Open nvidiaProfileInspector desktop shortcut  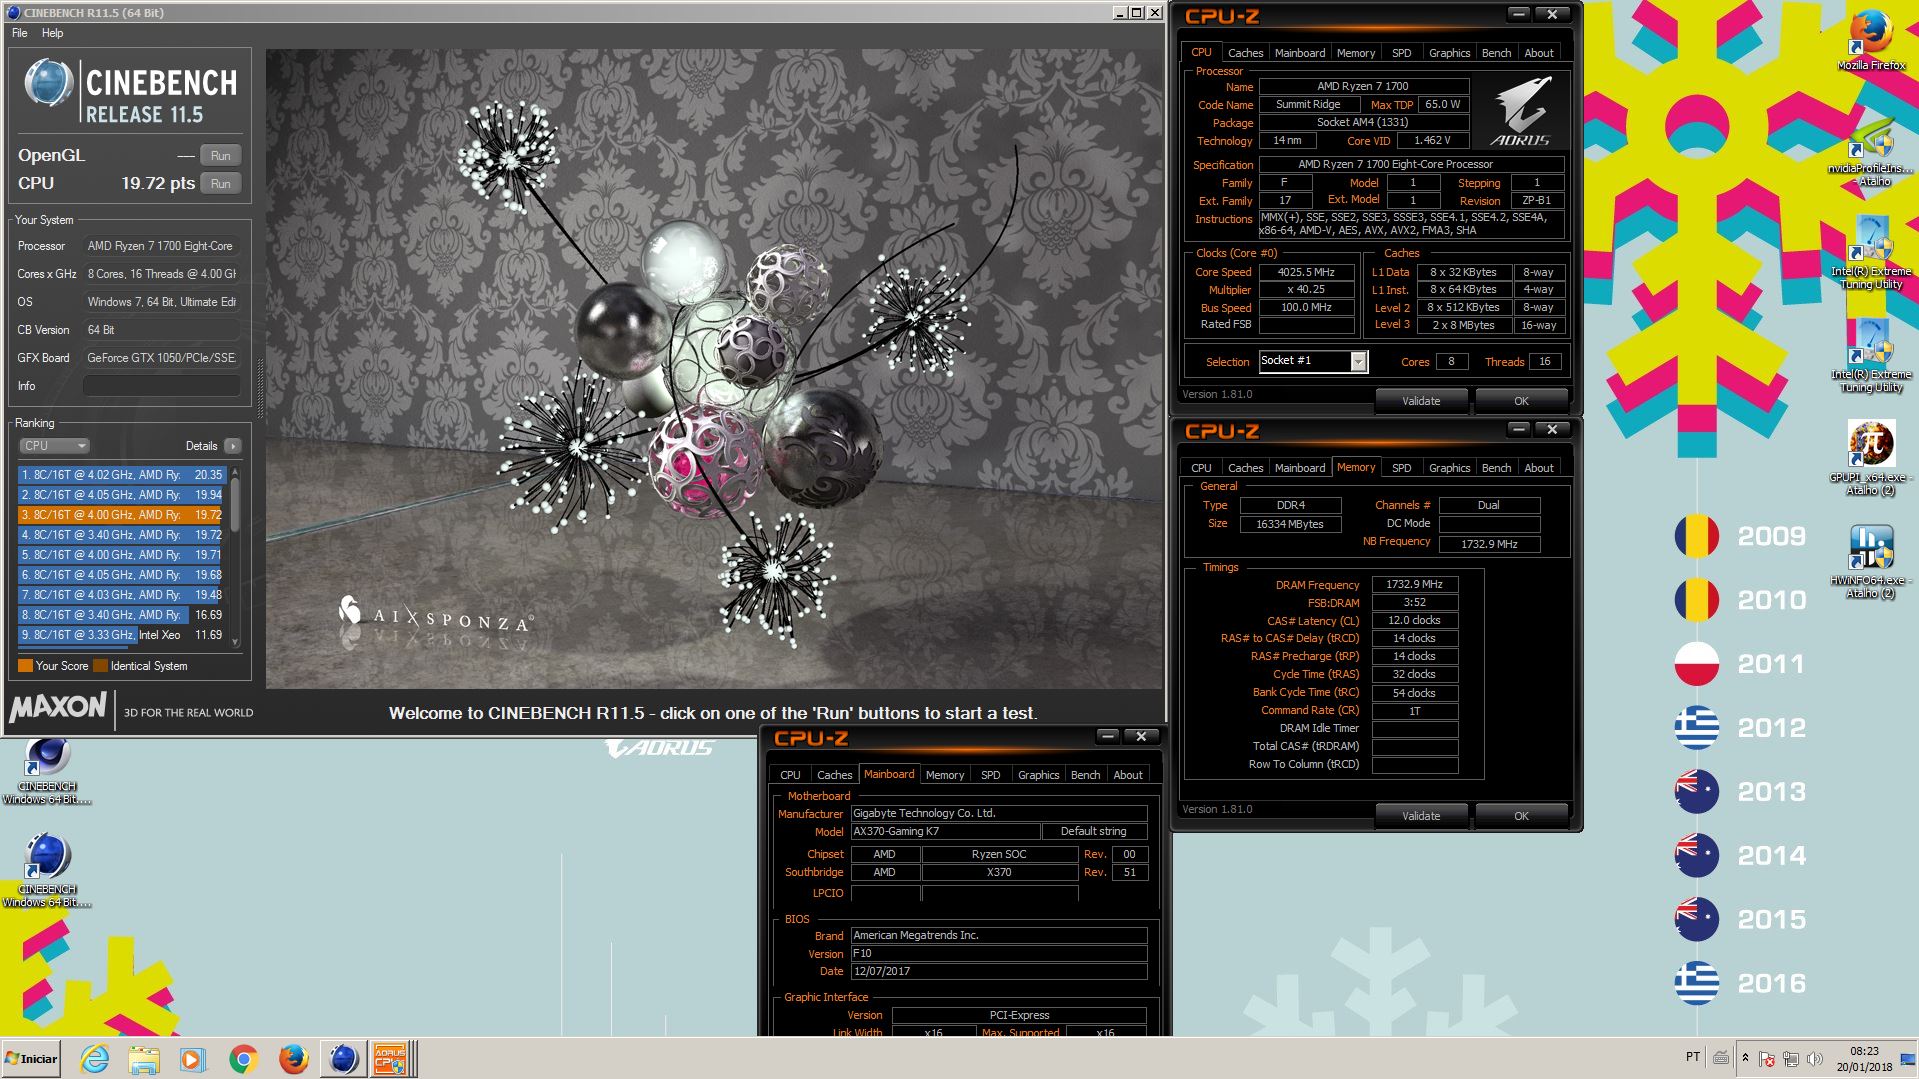click(1871, 152)
